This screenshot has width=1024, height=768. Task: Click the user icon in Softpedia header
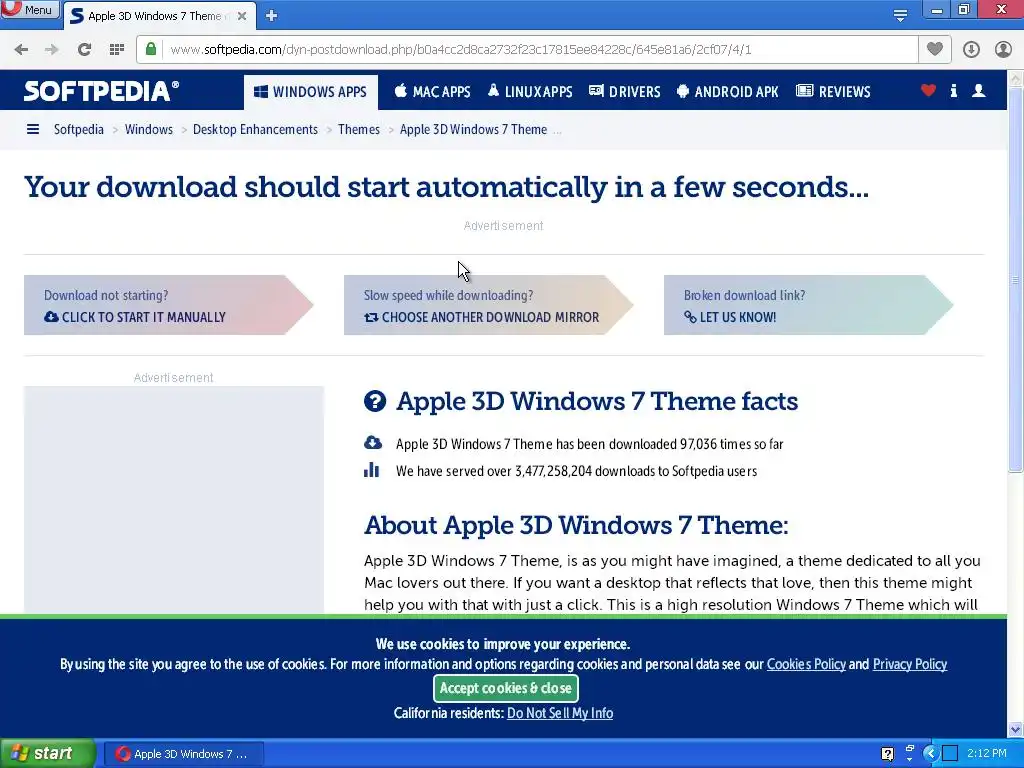point(978,91)
